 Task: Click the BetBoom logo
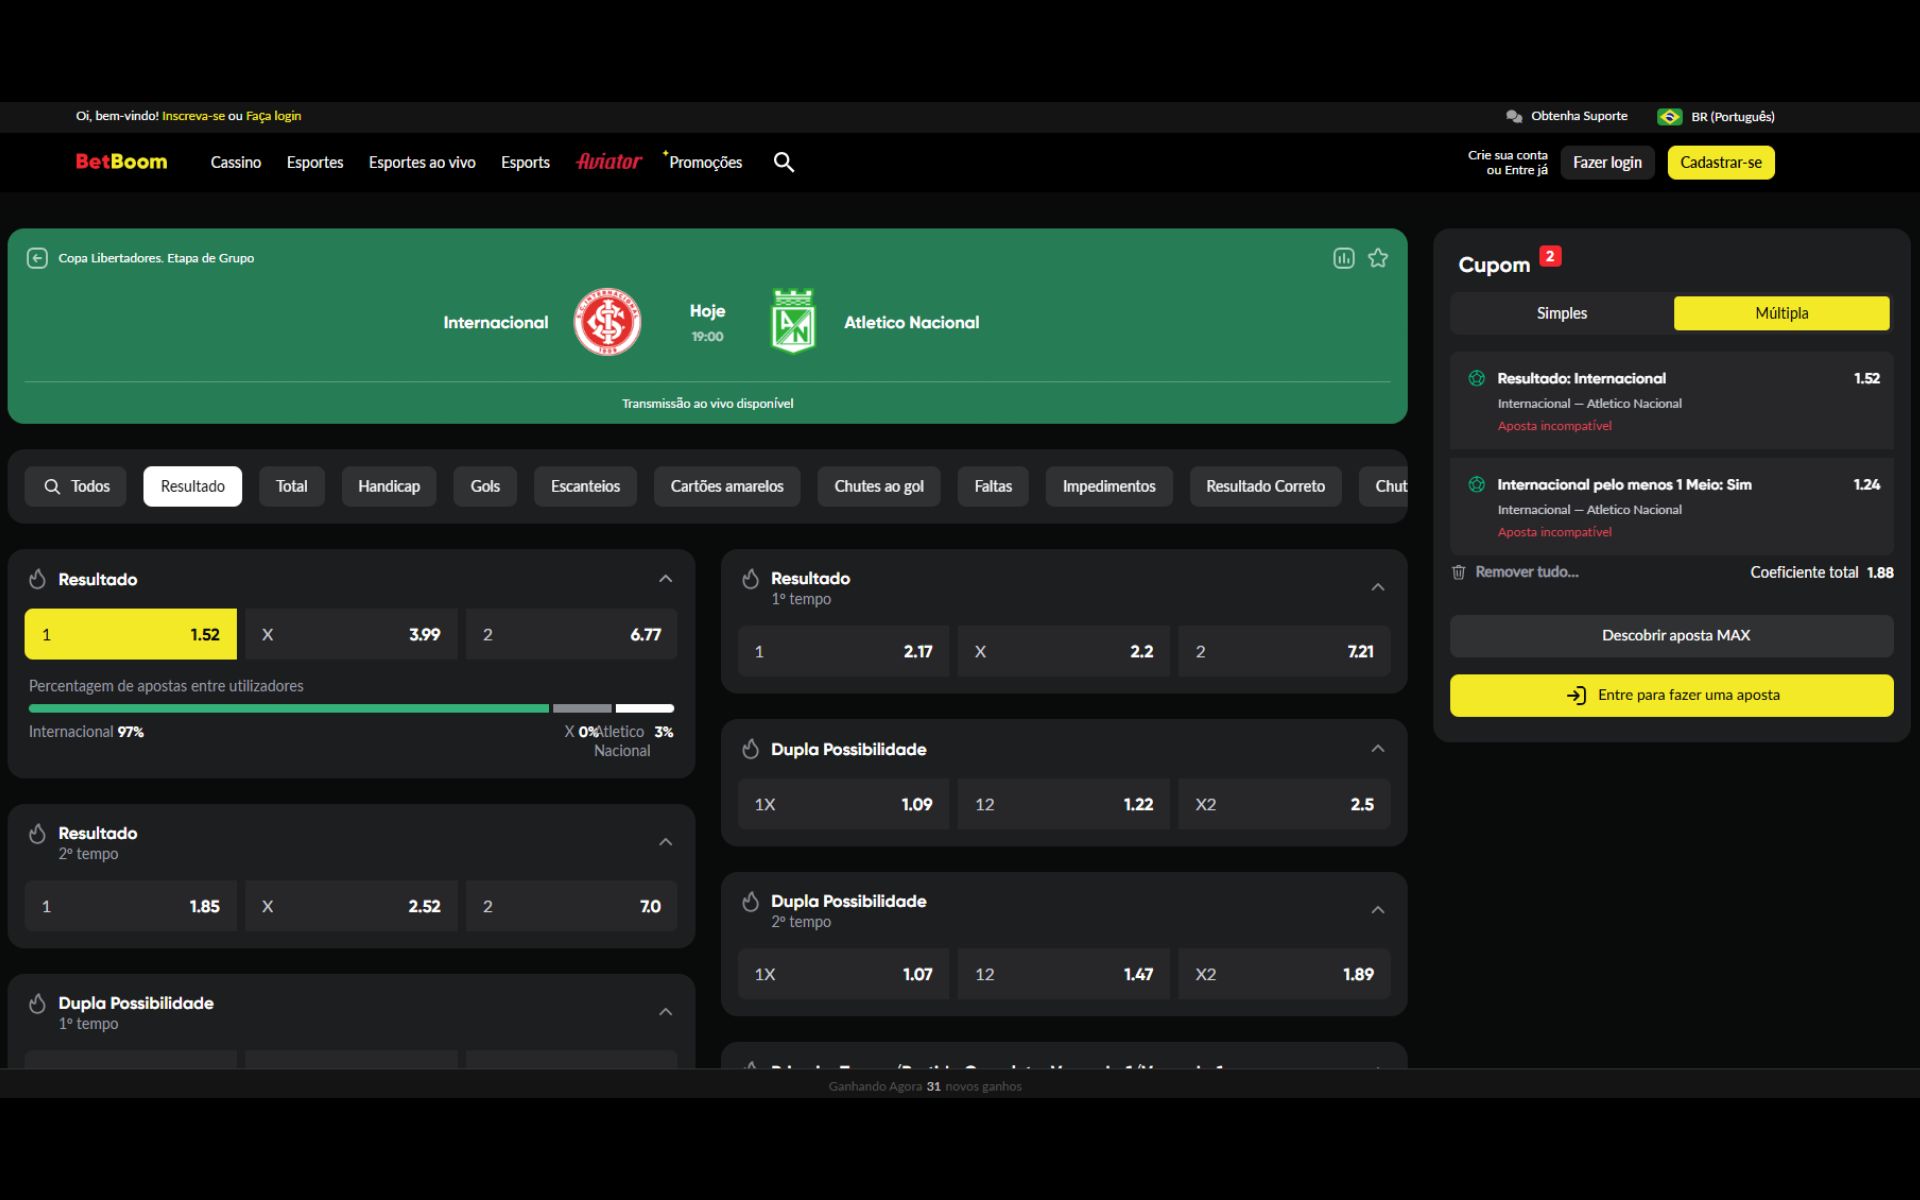(120, 161)
